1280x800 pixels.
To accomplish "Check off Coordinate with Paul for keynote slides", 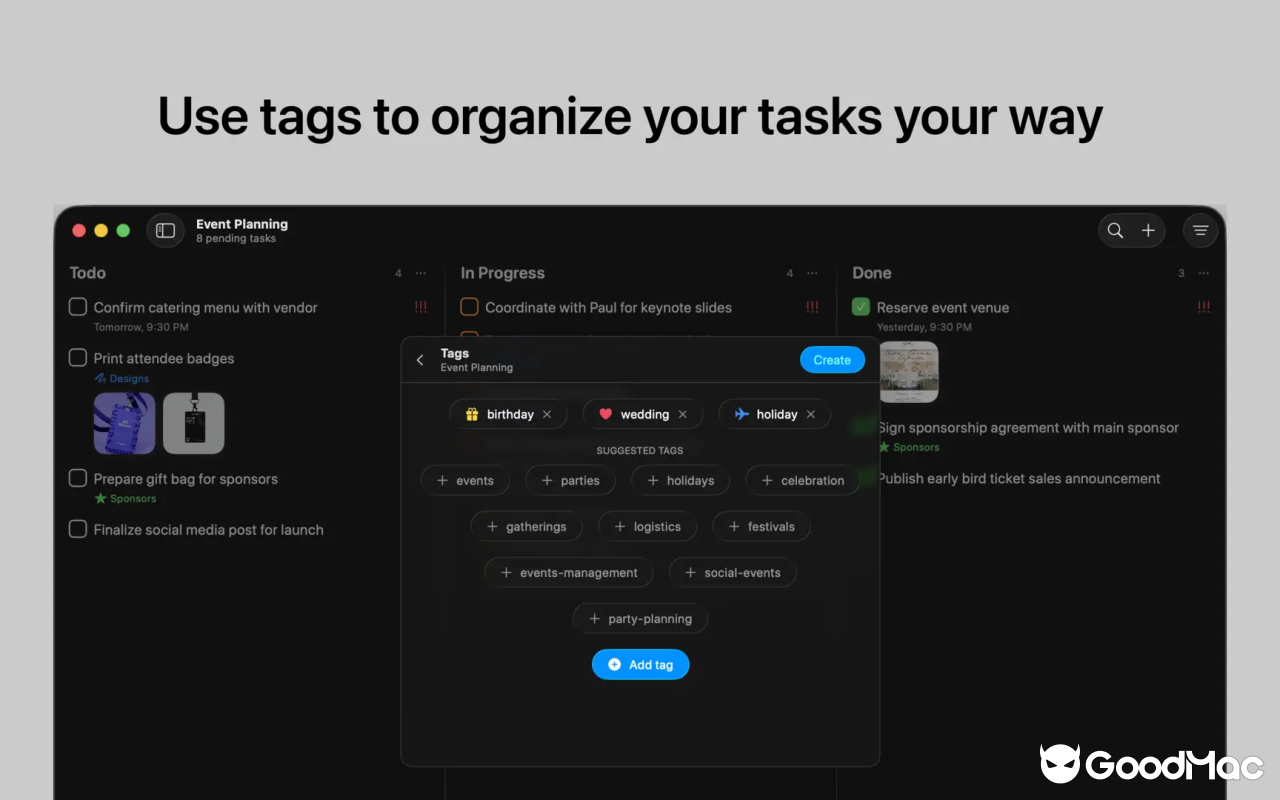I will coord(469,307).
